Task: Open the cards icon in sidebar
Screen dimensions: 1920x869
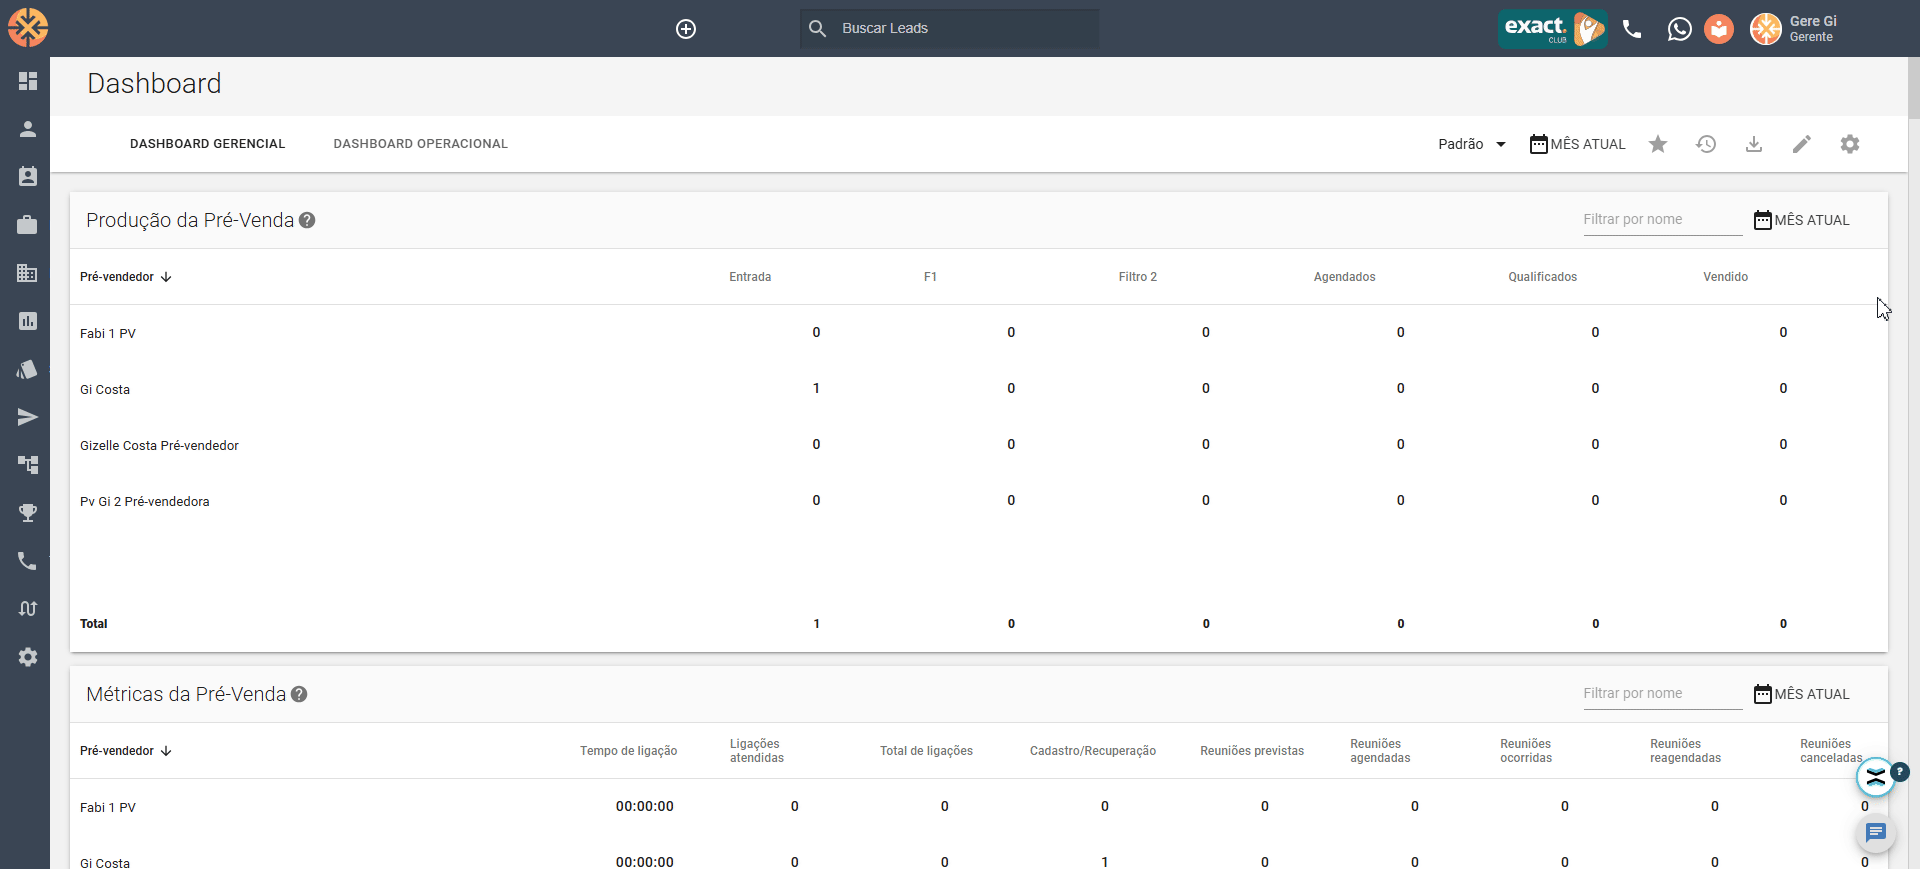Action: 28,369
